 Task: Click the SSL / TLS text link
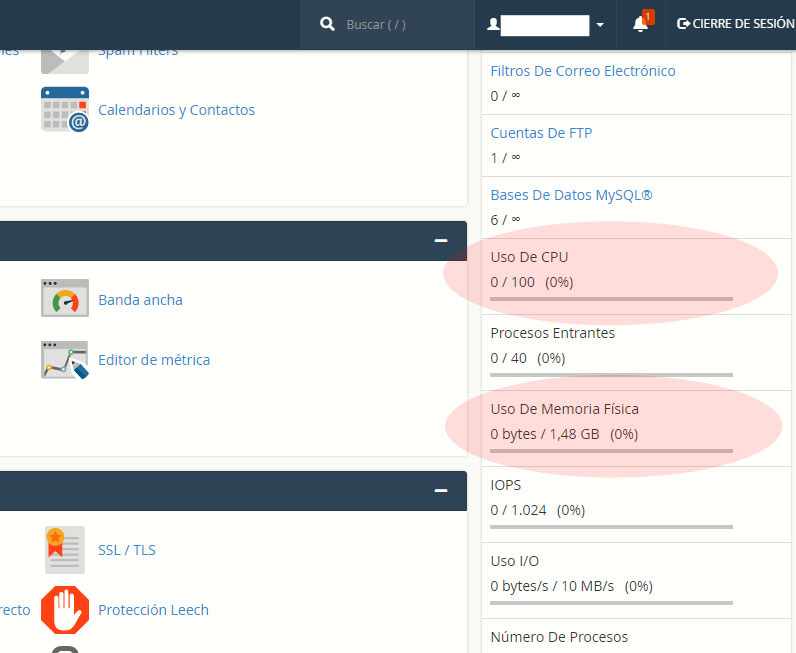coord(127,550)
